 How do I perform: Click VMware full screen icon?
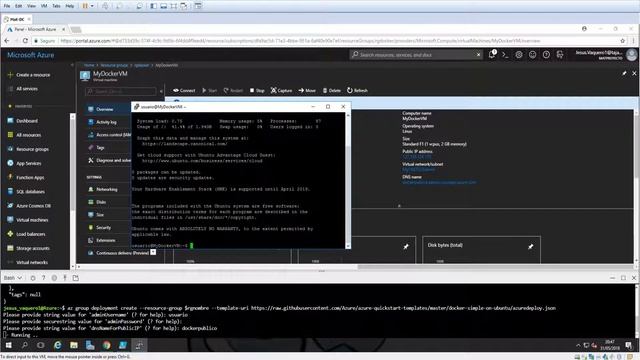173,6
